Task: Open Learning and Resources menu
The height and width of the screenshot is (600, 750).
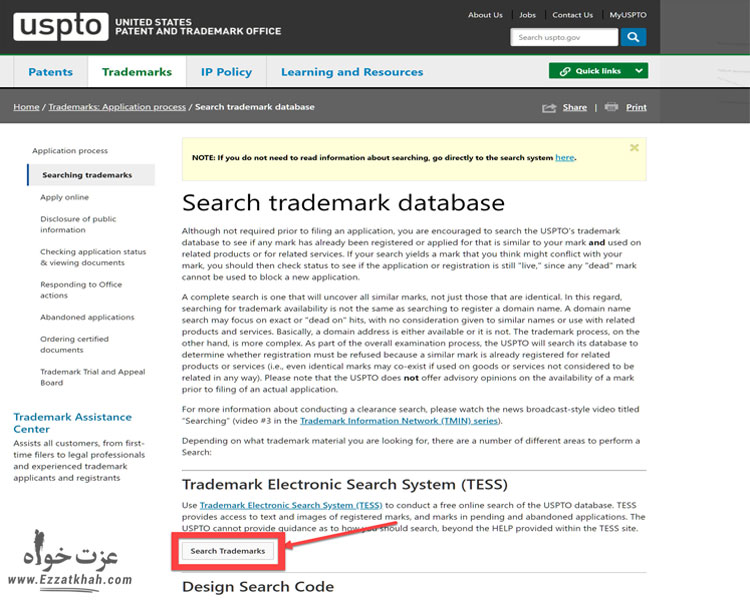Action: pos(352,72)
